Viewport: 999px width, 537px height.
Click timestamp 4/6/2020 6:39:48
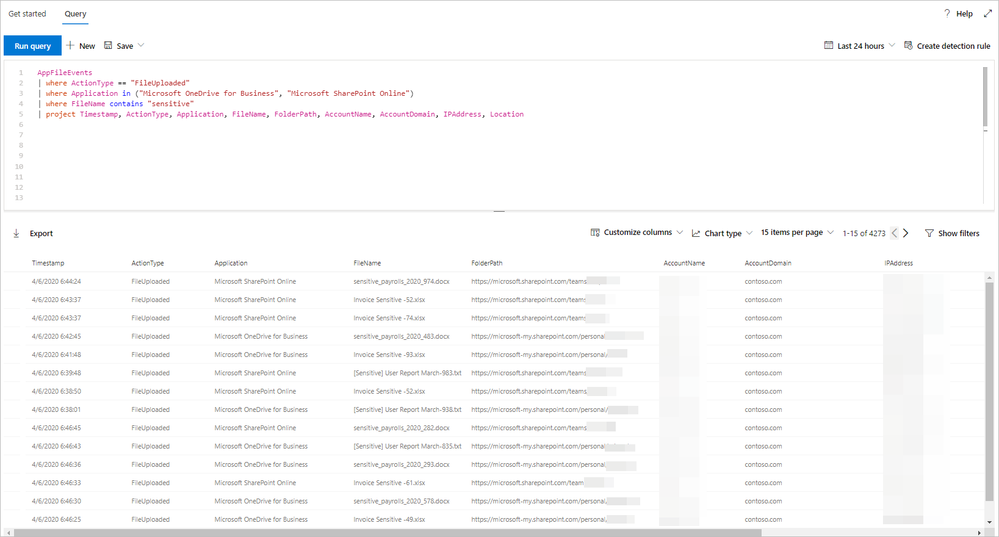[56, 373]
